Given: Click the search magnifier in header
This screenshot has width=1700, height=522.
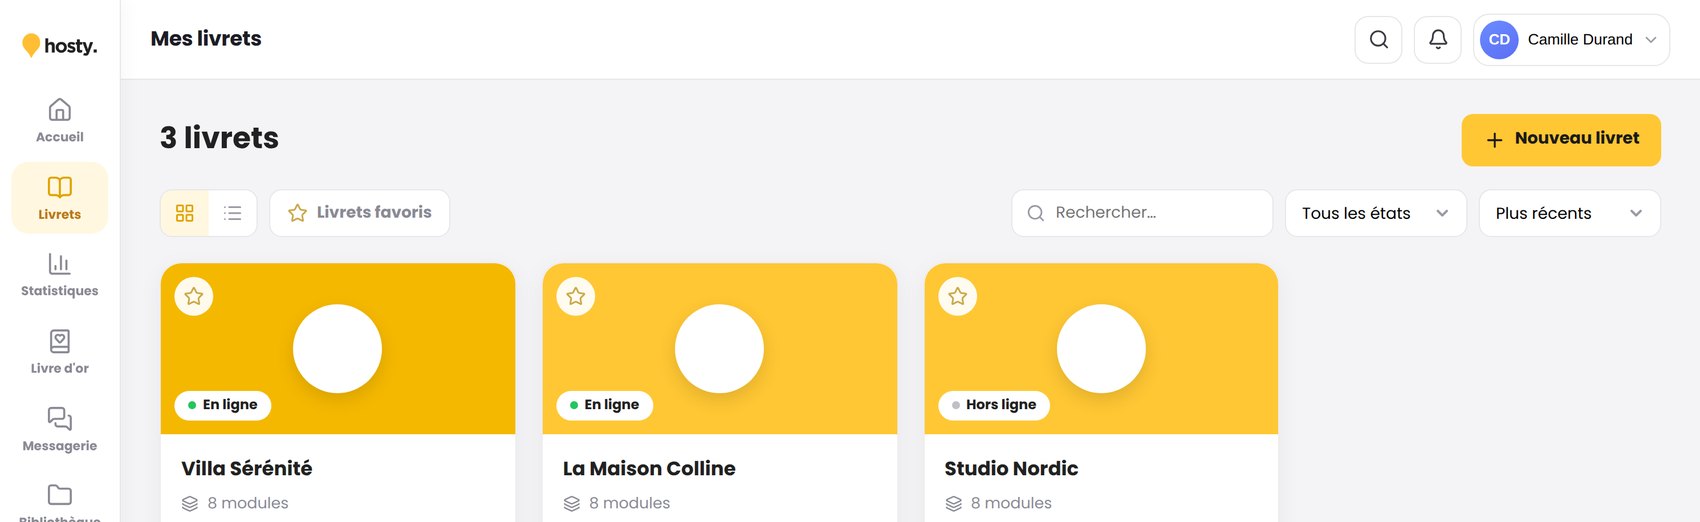Looking at the screenshot, I should (x=1378, y=40).
